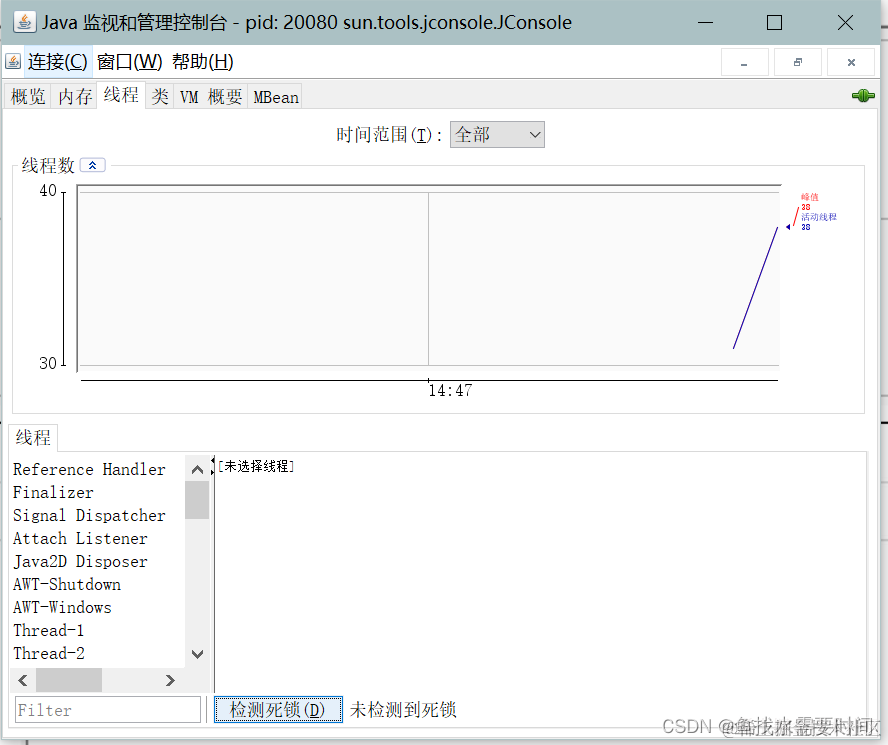The width and height of the screenshot is (888, 745).
Task: Select the 线程 main tab
Action: coord(121,95)
